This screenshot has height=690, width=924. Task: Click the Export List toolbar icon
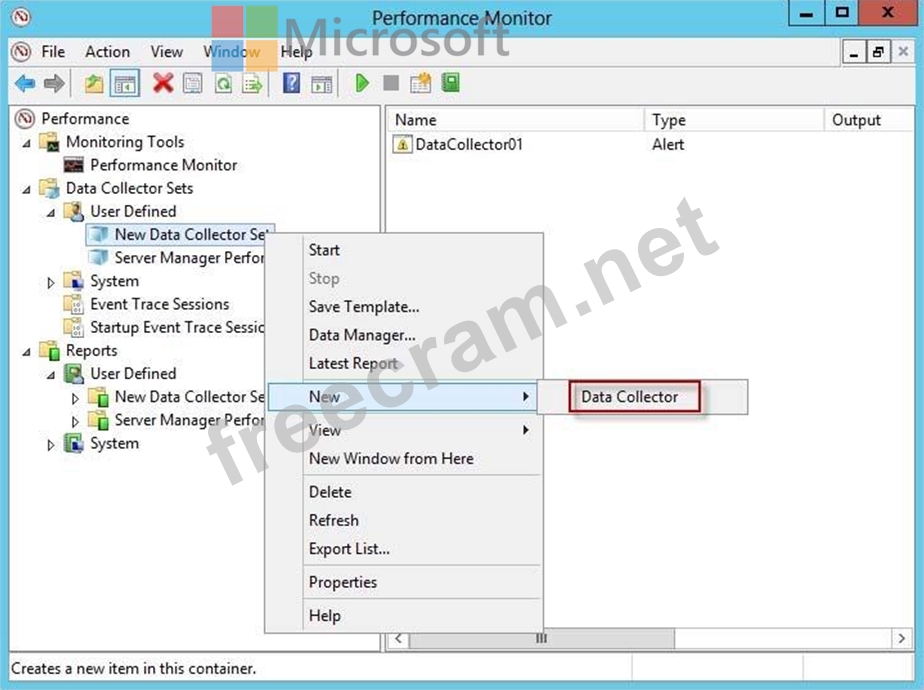(252, 84)
